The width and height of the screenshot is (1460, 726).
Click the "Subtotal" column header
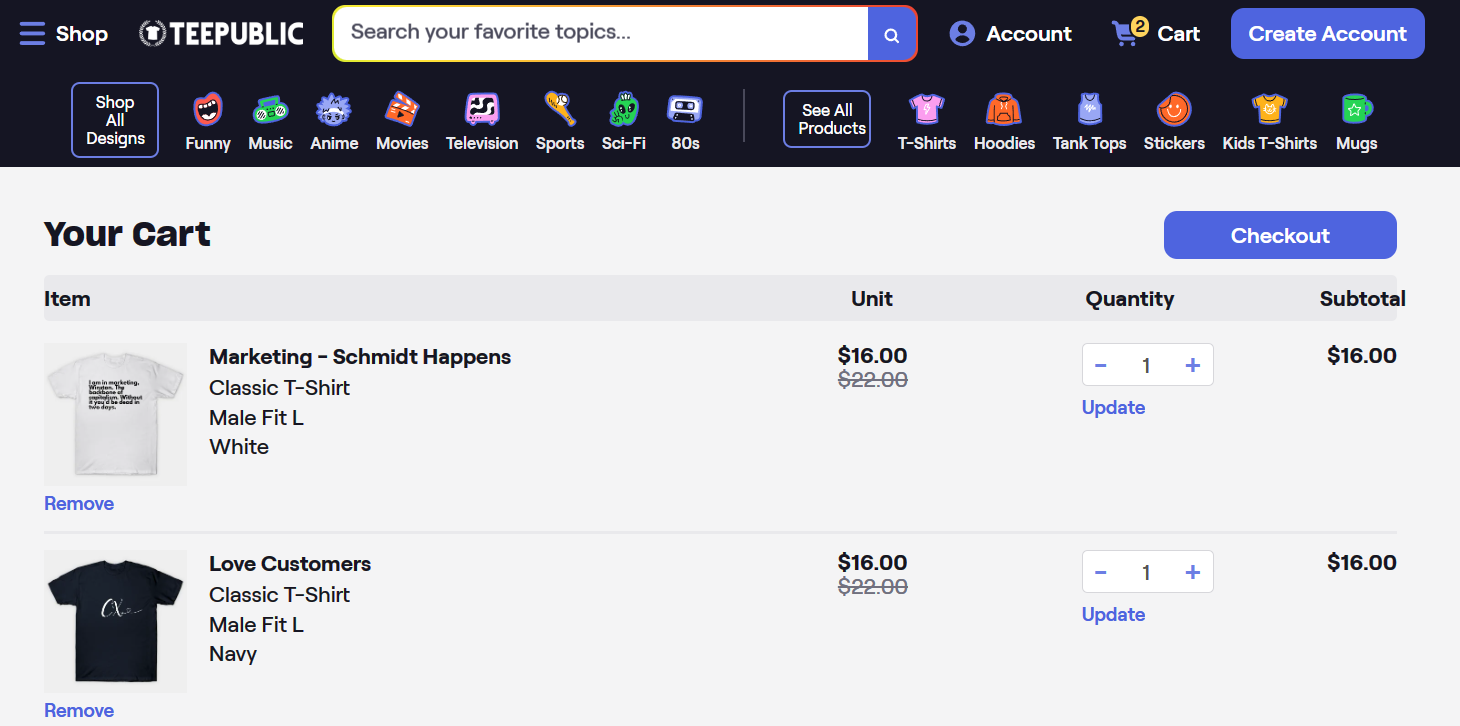tap(1362, 299)
